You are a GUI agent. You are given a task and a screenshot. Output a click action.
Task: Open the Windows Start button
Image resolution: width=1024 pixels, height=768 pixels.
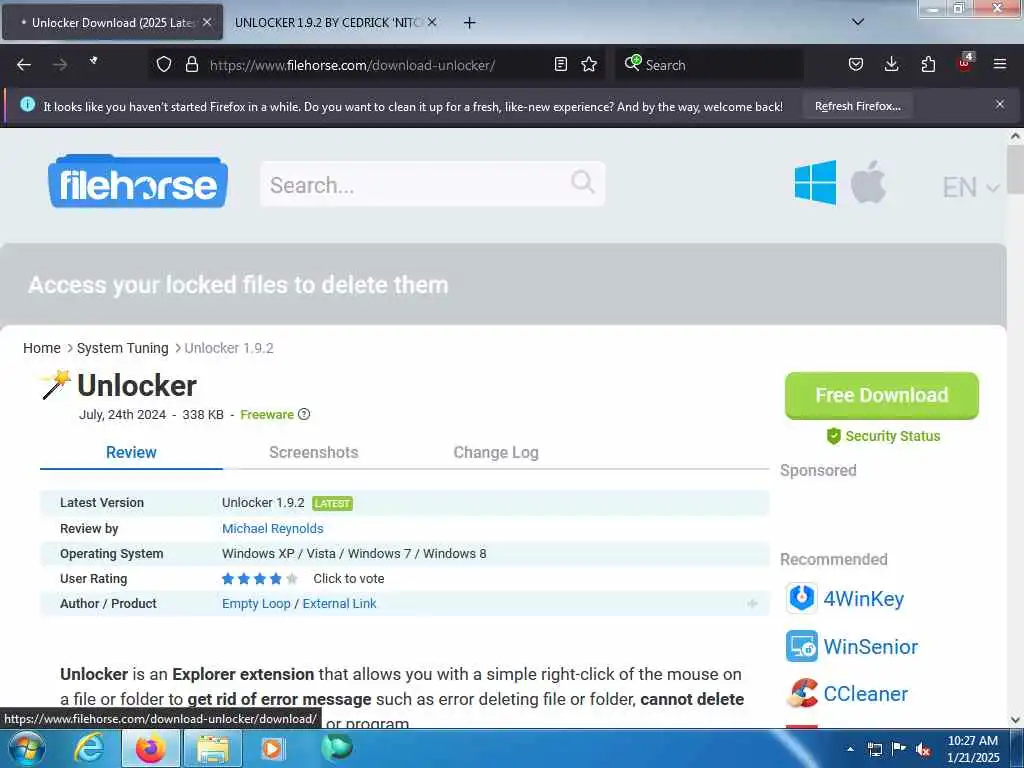pyautogui.click(x=26, y=748)
